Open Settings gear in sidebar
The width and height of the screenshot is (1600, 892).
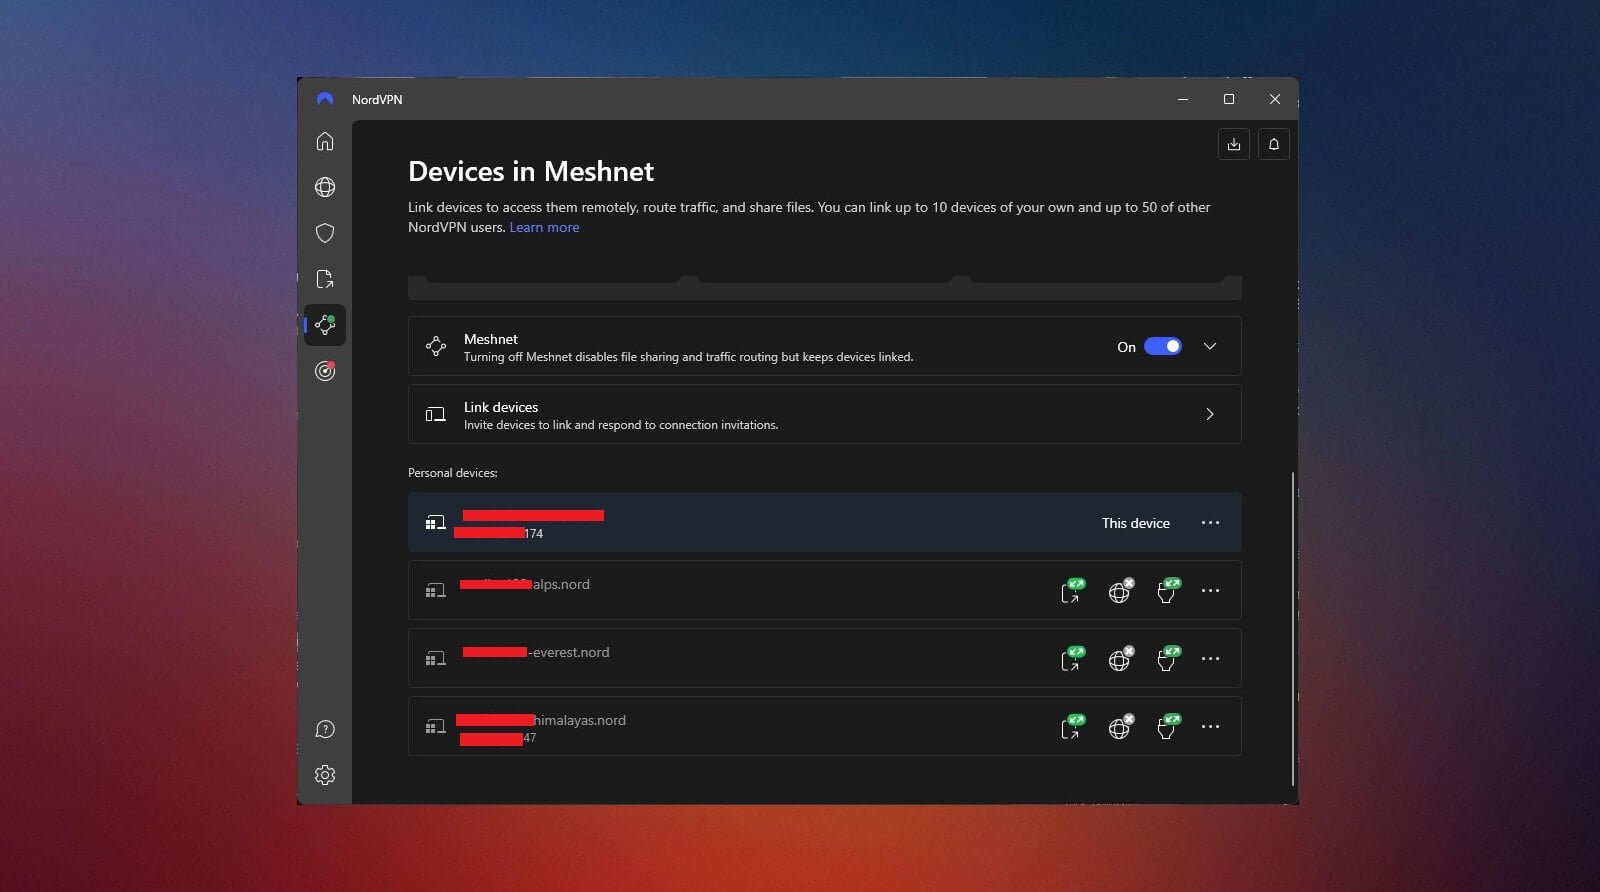coord(325,775)
